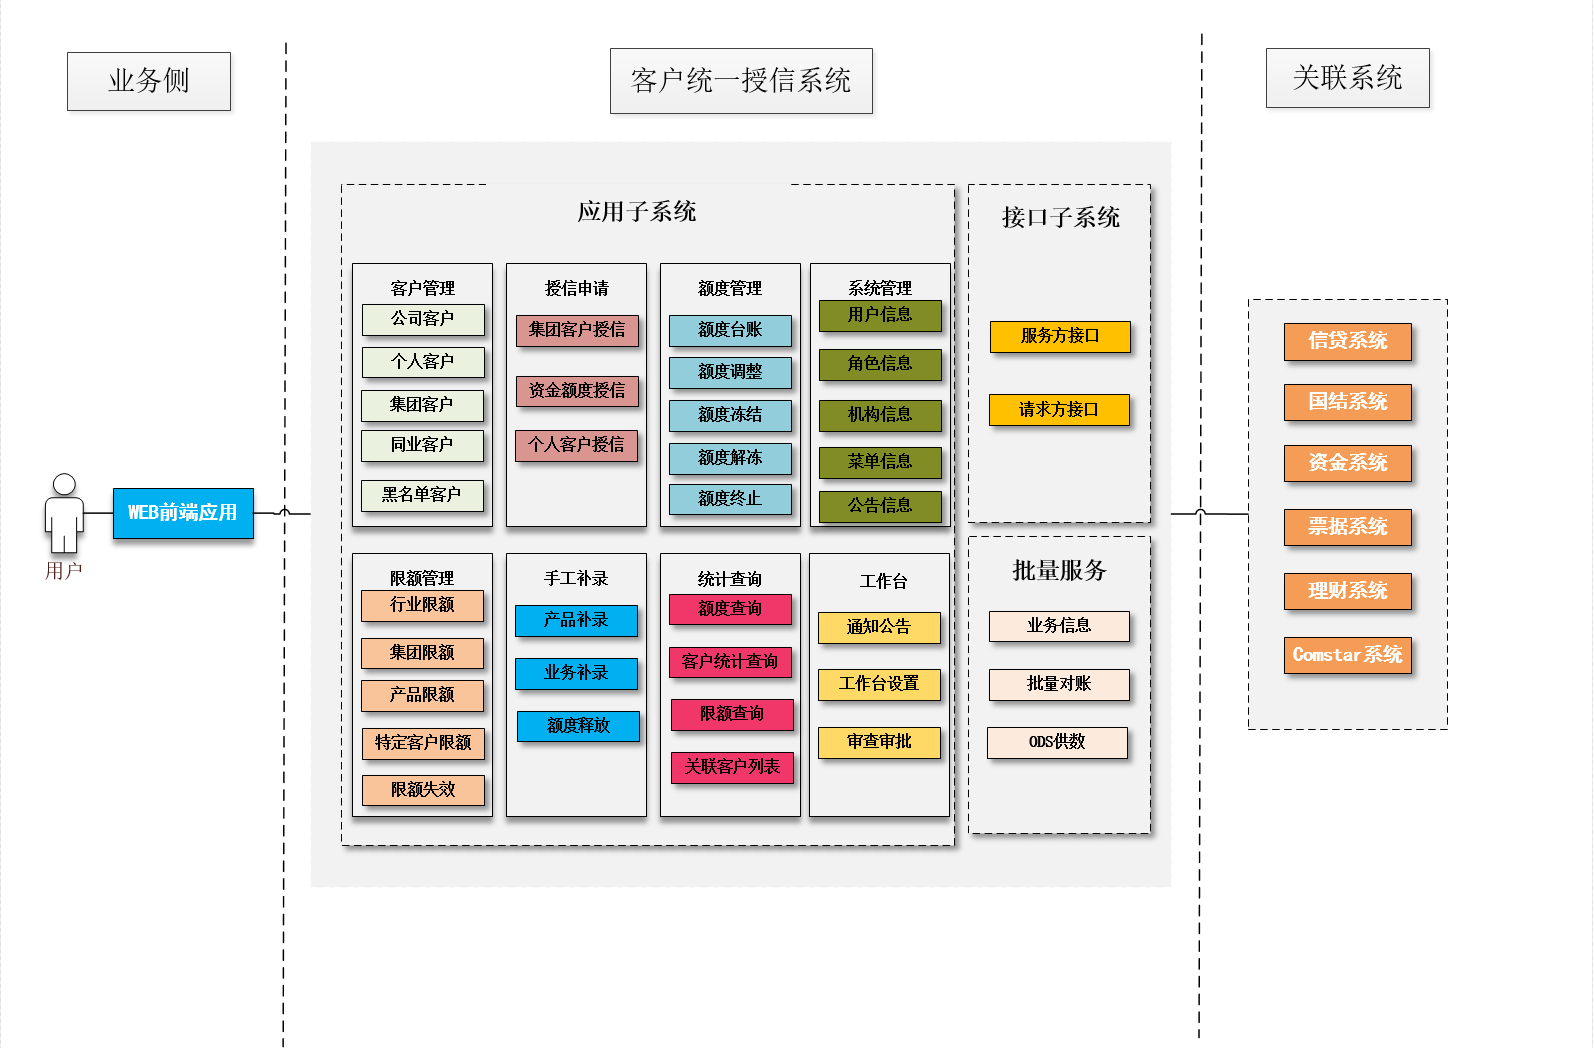Click the 工作台 group heading
Image resolution: width=1594 pixels, height=1048 pixels.
884,581
